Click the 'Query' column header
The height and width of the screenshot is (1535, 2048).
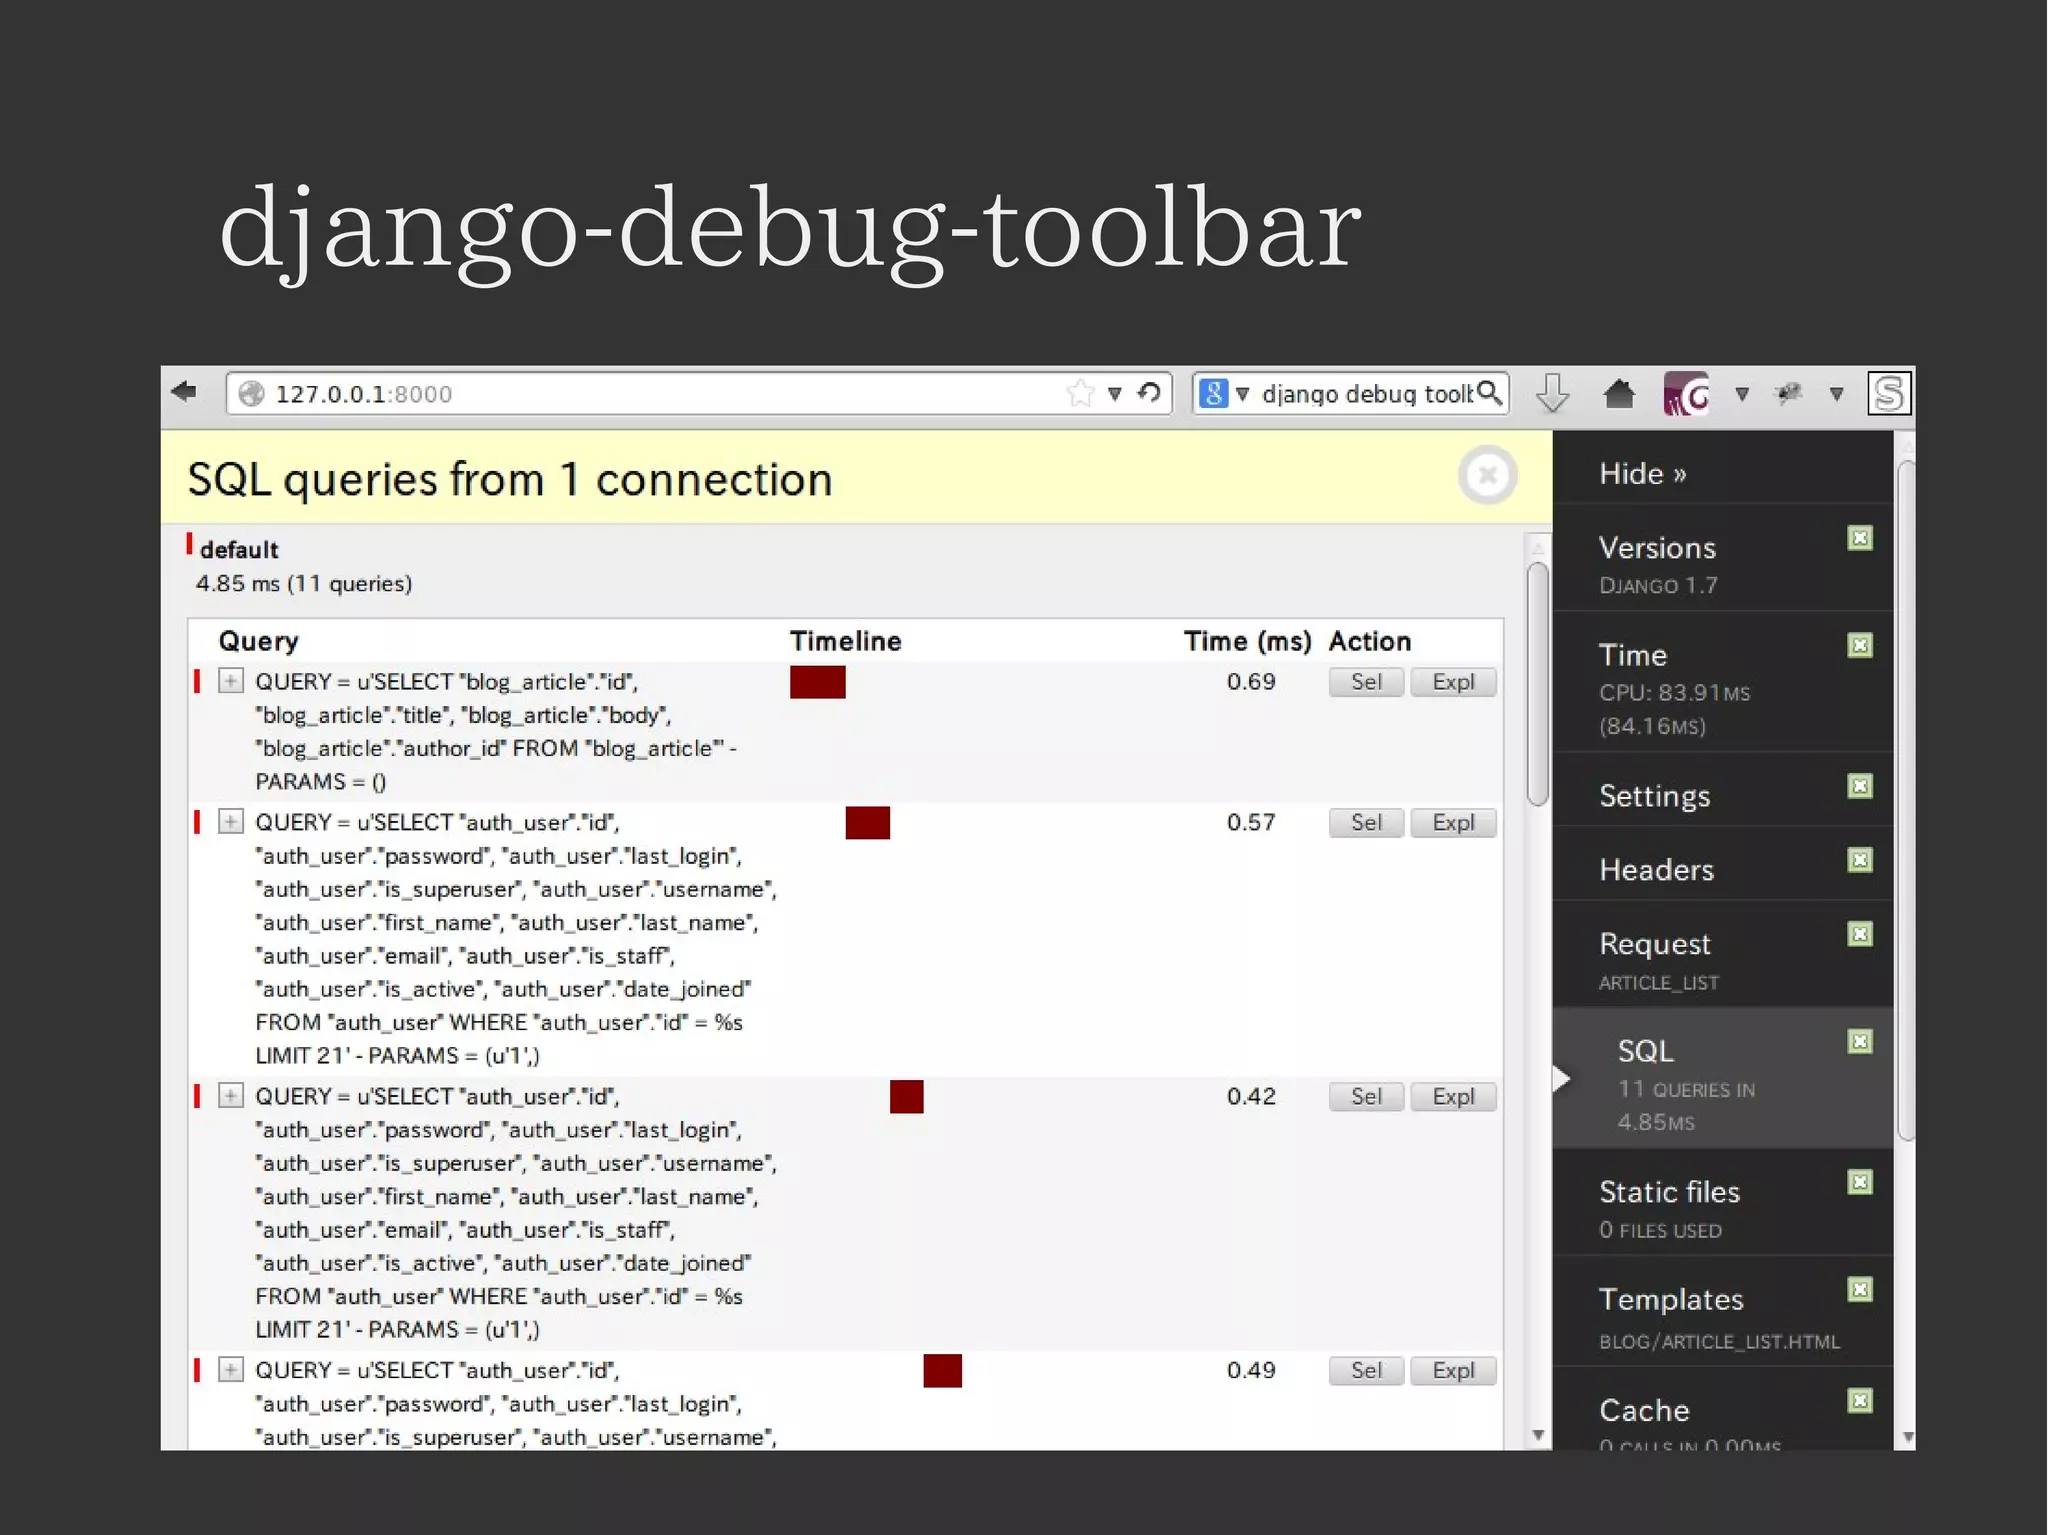tap(258, 642)
